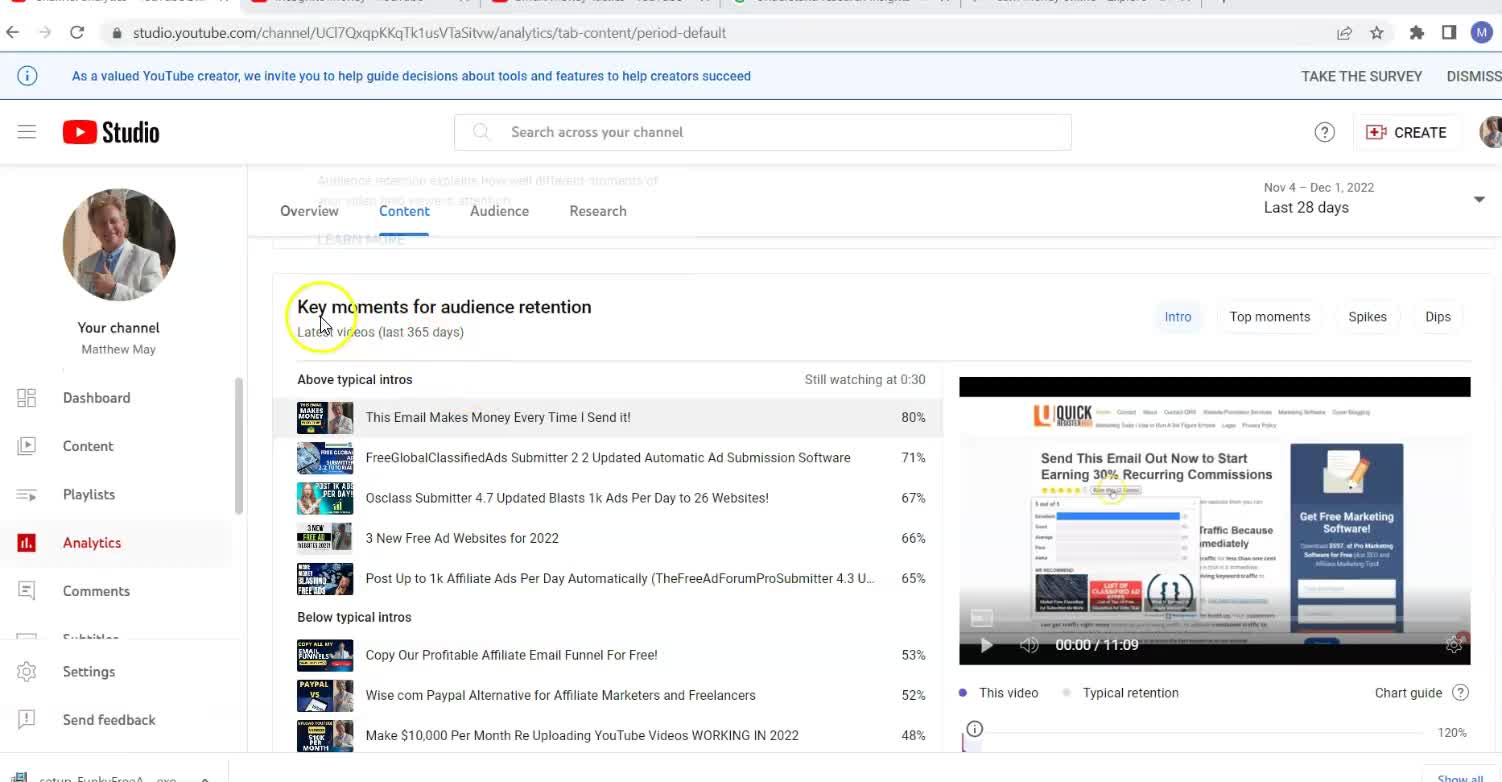
Task: Select Wise com Paypal Alternative video row
Action: pyautogui.click(x=608, y=695)
